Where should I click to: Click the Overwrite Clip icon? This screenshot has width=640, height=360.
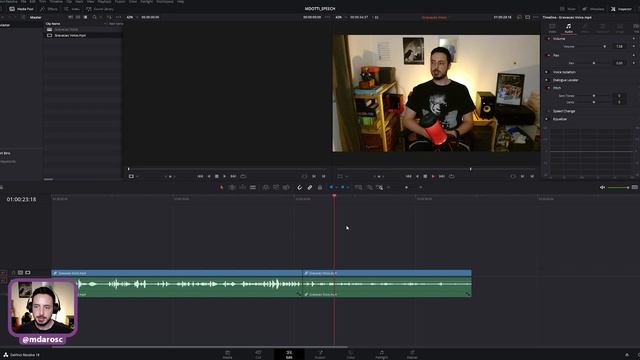click(x=276, y=187)
